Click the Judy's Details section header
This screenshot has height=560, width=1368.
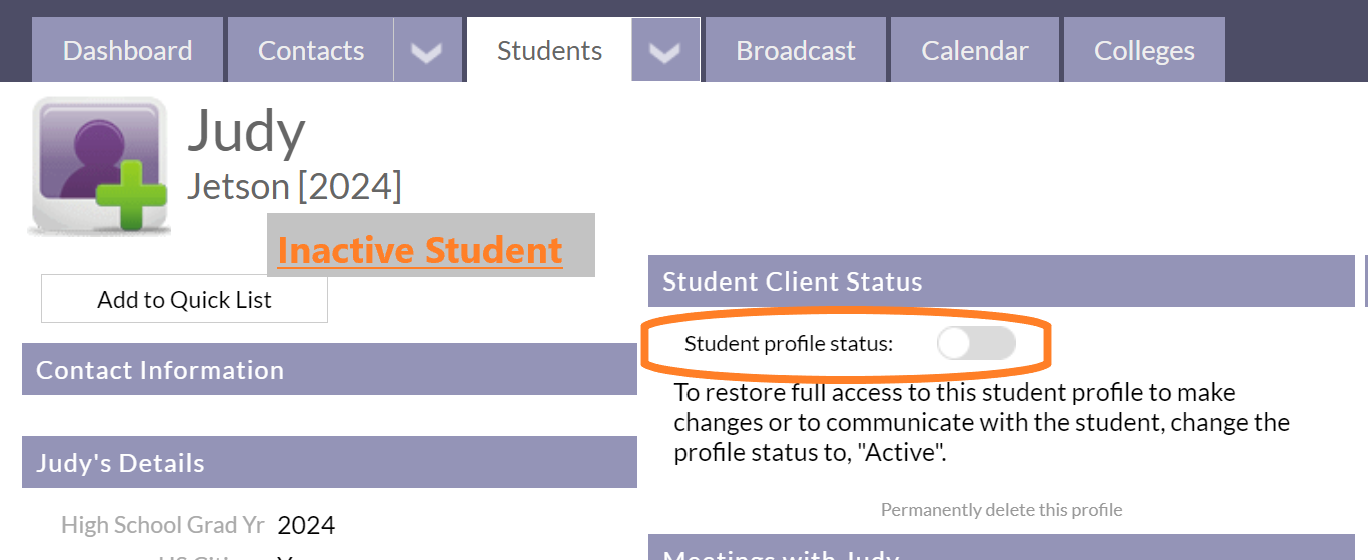[x=329, y=462]
